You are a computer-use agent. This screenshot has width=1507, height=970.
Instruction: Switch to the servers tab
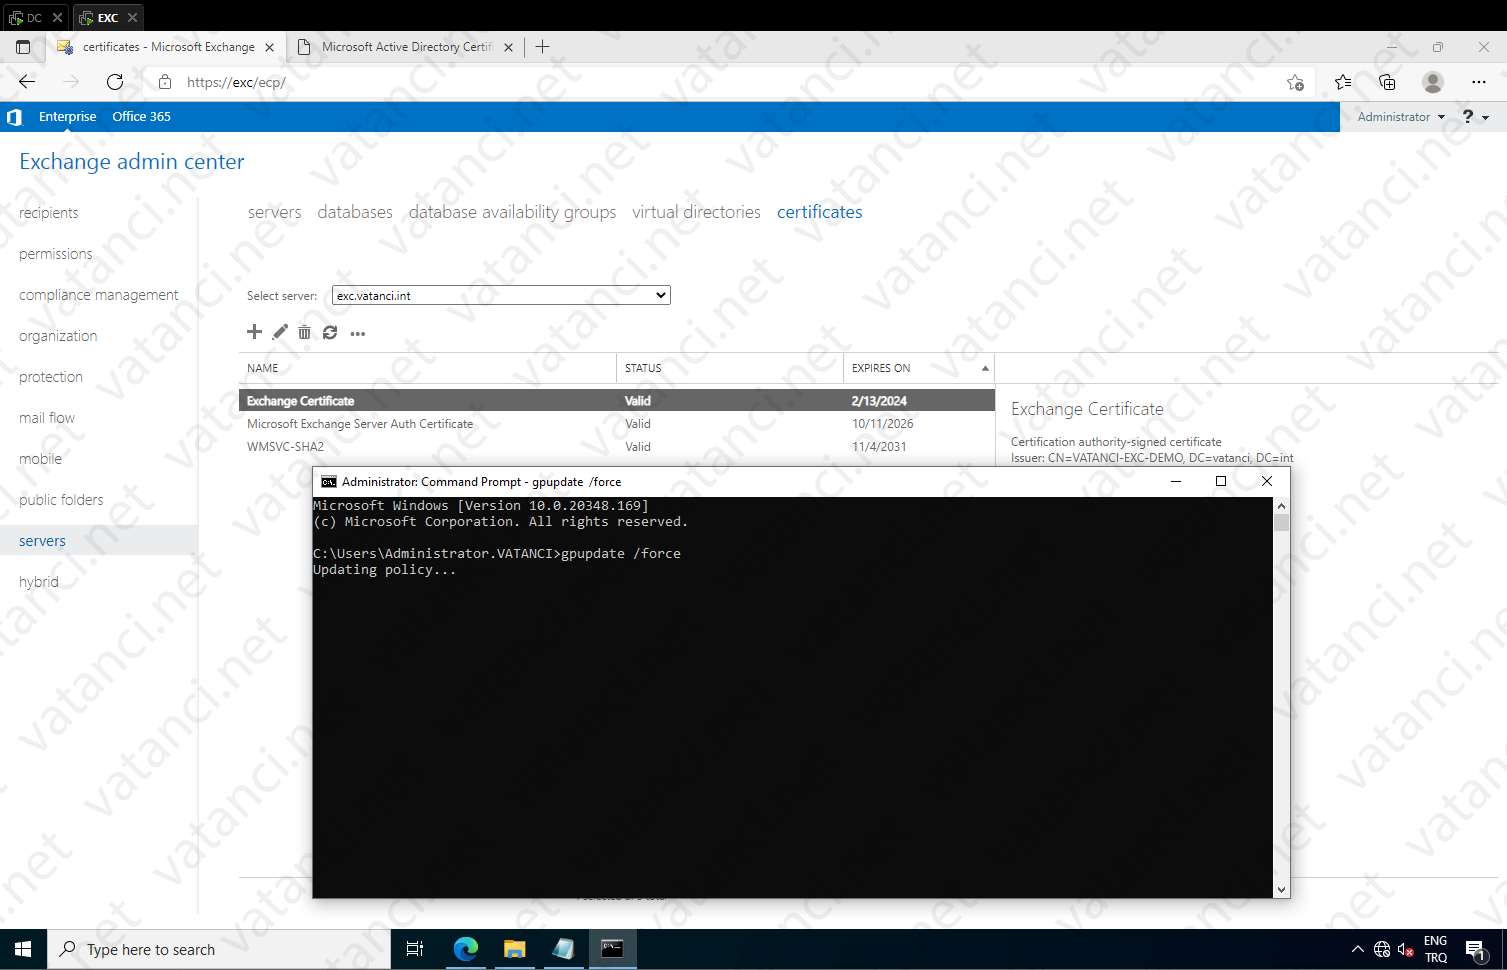click(x=274, y=212)
